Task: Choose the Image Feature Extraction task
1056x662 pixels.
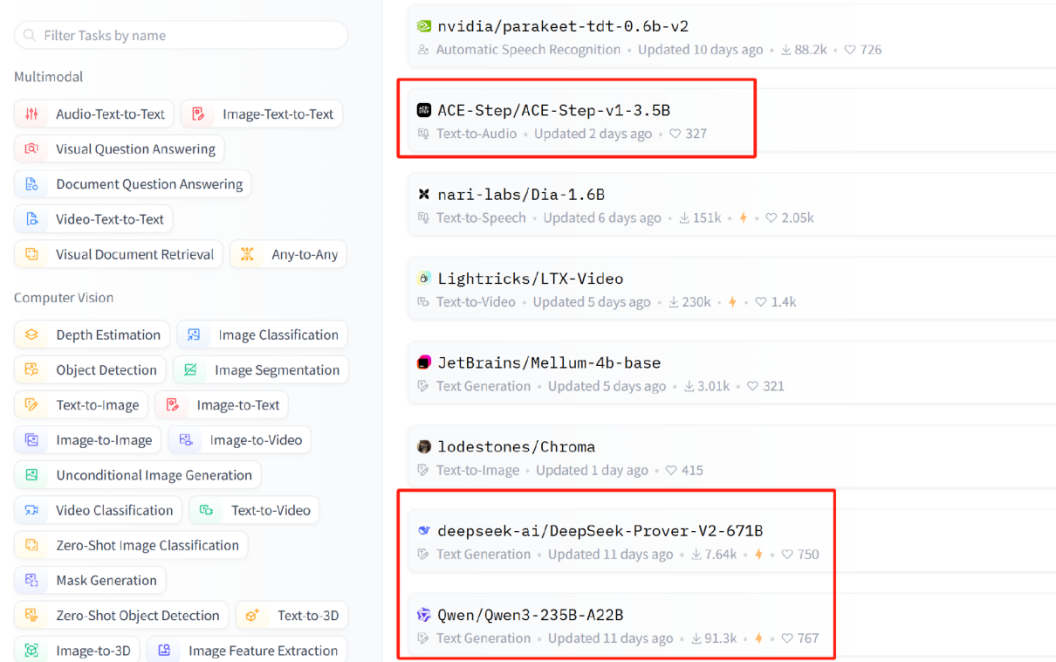Action: [246, 650]
